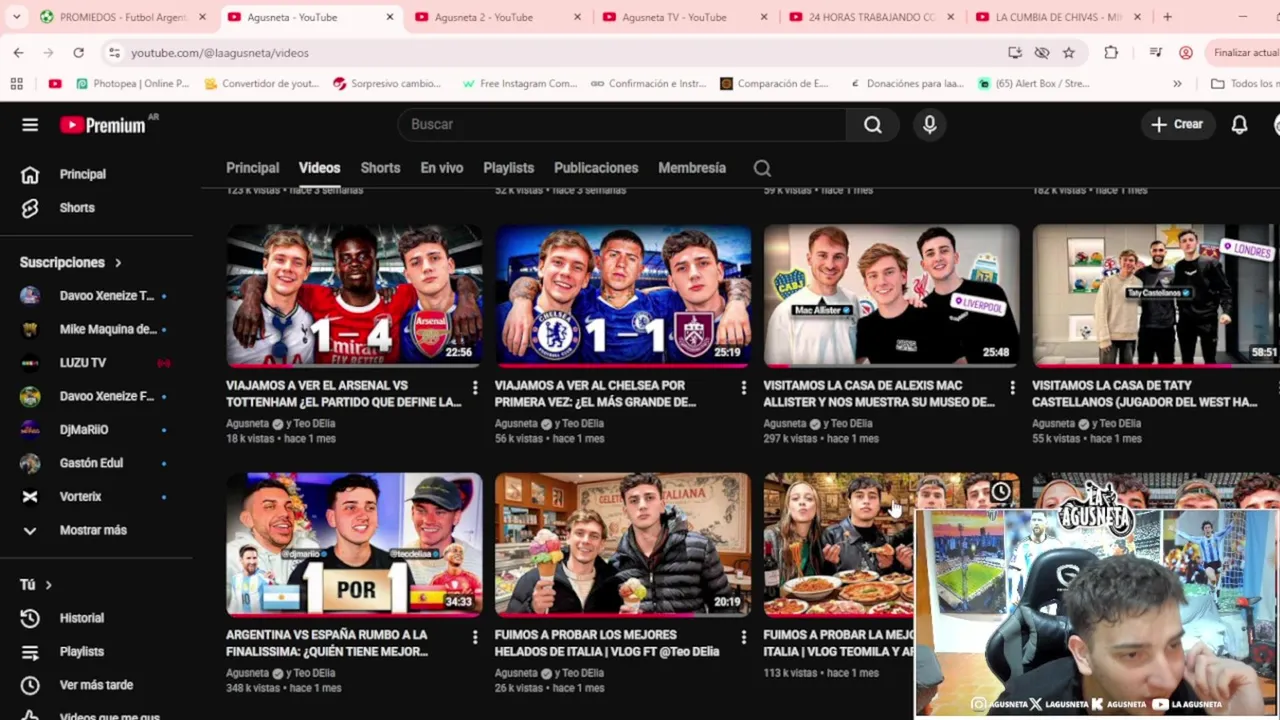Click Finalizar actualización button
The height and width of the screenshot is (720, 1280).
(x=1243, y=53)
